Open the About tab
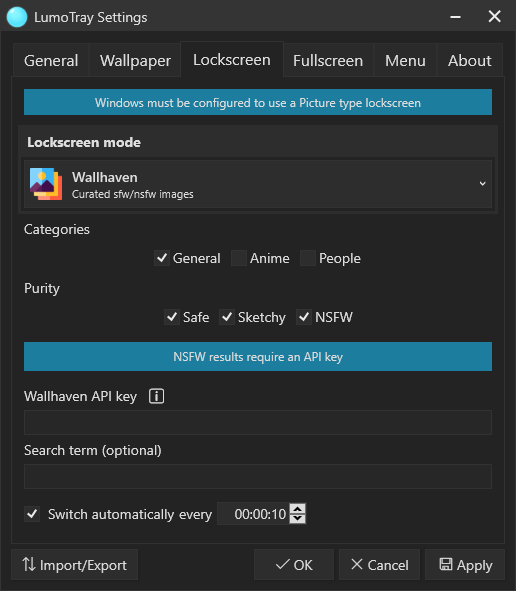This screenshot has height=591, width=516. (470, 60)
